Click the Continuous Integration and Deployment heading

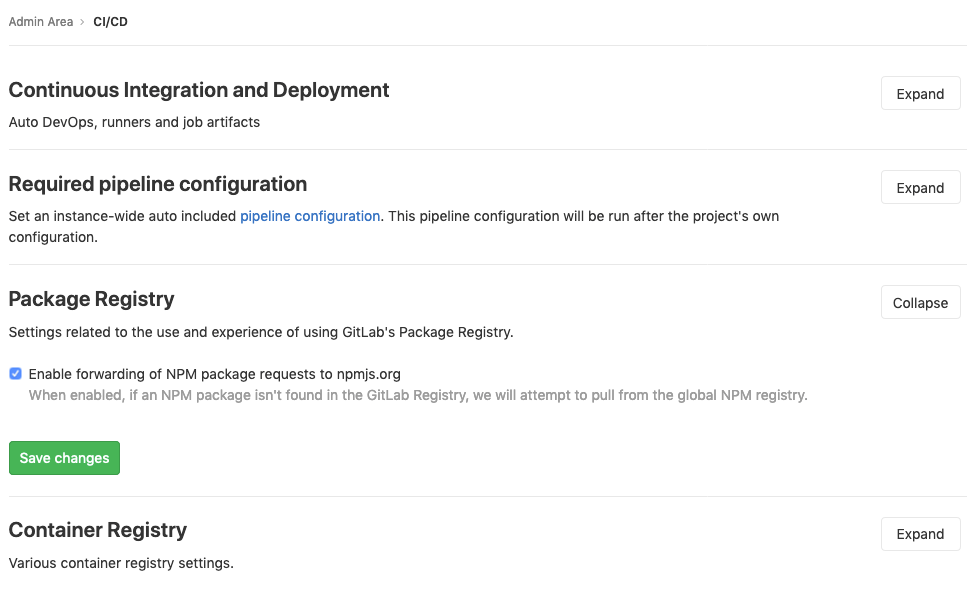point(198,90)
